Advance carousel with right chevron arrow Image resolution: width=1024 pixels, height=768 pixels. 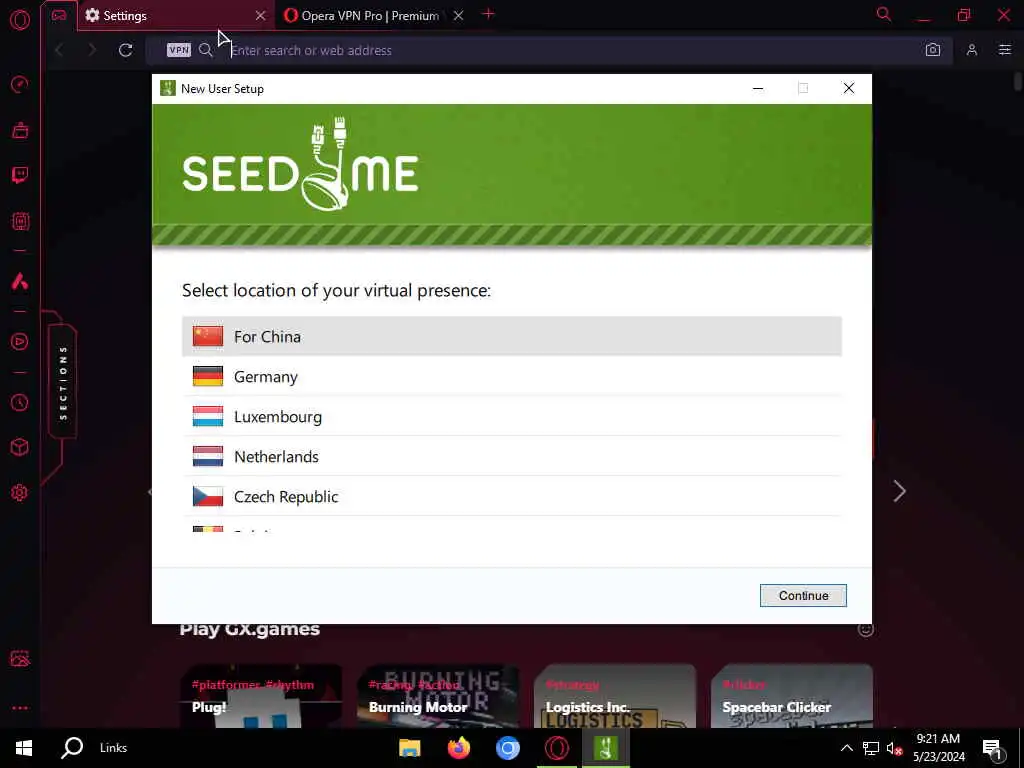[899, 491]
